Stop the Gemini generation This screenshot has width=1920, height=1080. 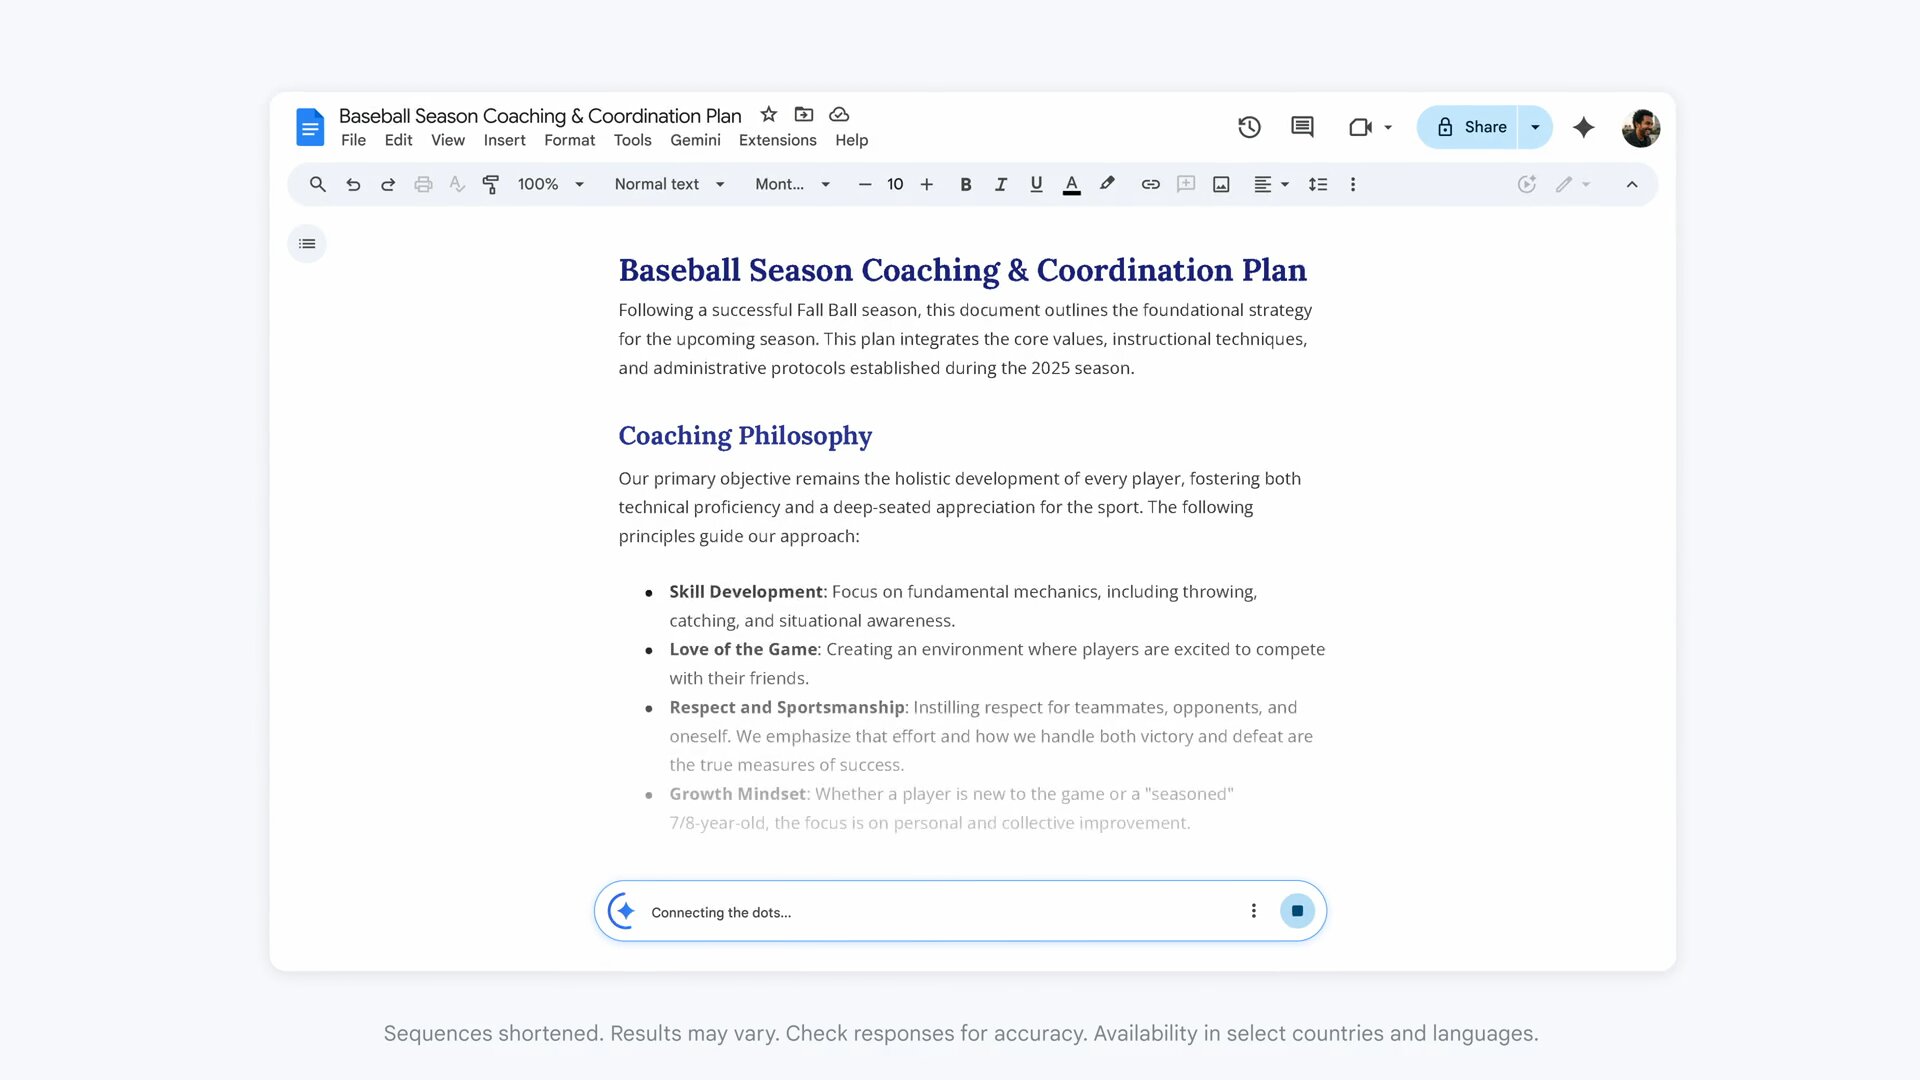click(1297, 911)
